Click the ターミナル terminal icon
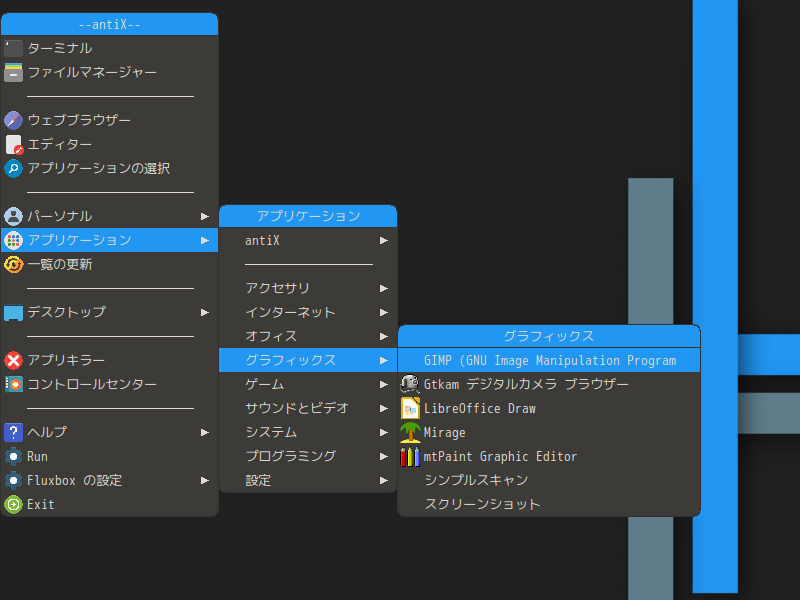Image resolution: width=800 pixels, height=600 pixels. tap(13, 48)
